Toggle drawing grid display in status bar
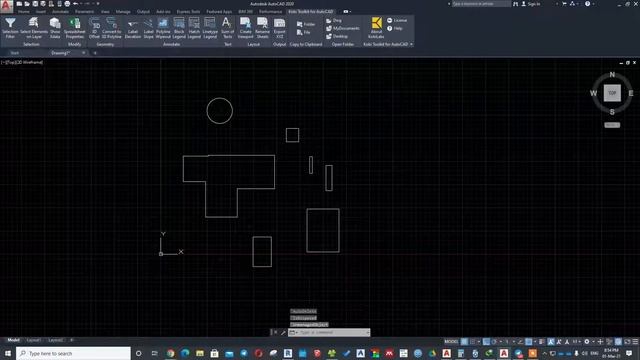The width and height of the screenshot is (640, 360). click(464, 341)
